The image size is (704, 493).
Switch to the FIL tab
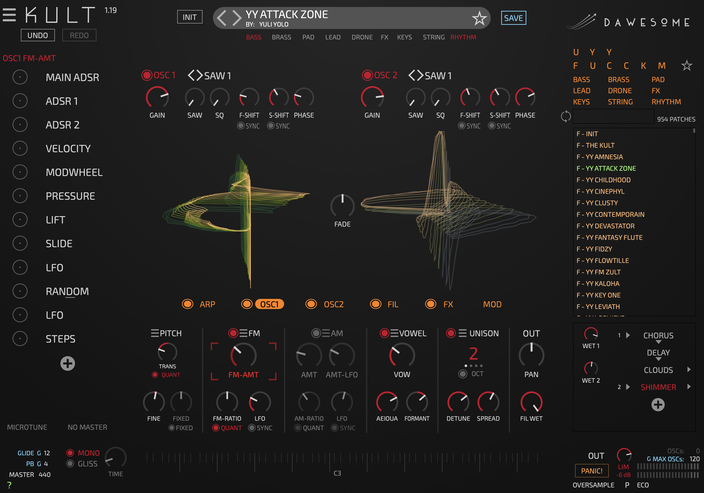393,304
